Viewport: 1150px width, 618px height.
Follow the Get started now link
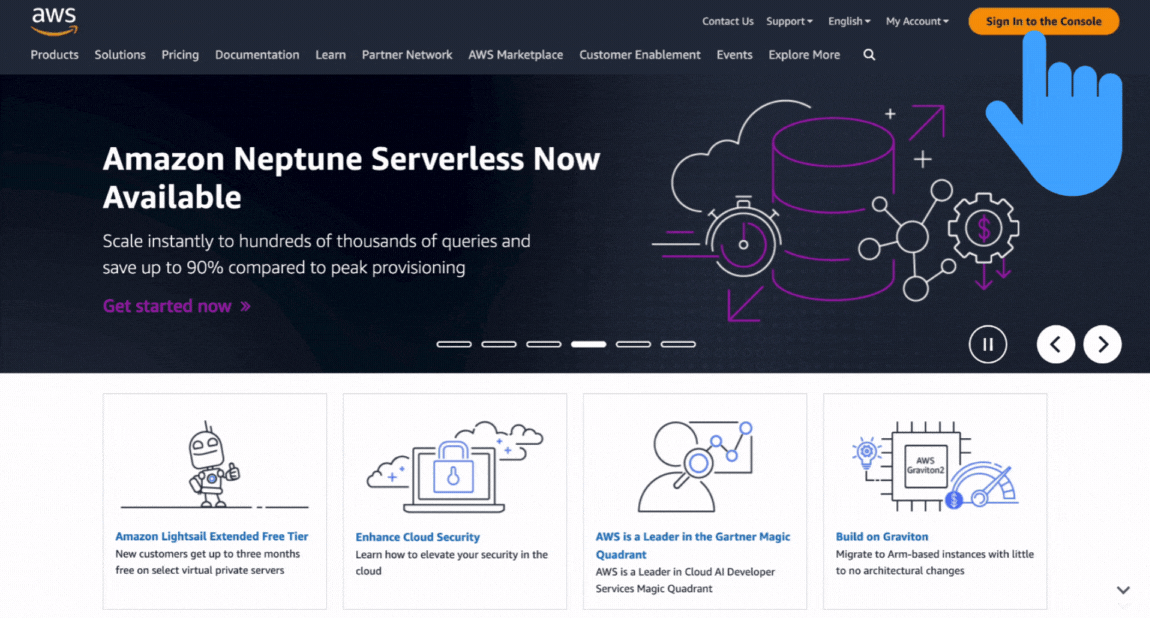coord(166,306)
